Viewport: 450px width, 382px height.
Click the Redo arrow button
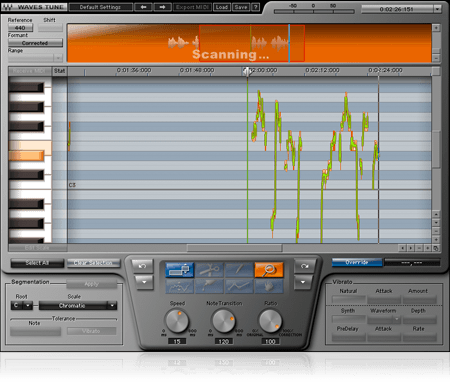coord(304,266)
